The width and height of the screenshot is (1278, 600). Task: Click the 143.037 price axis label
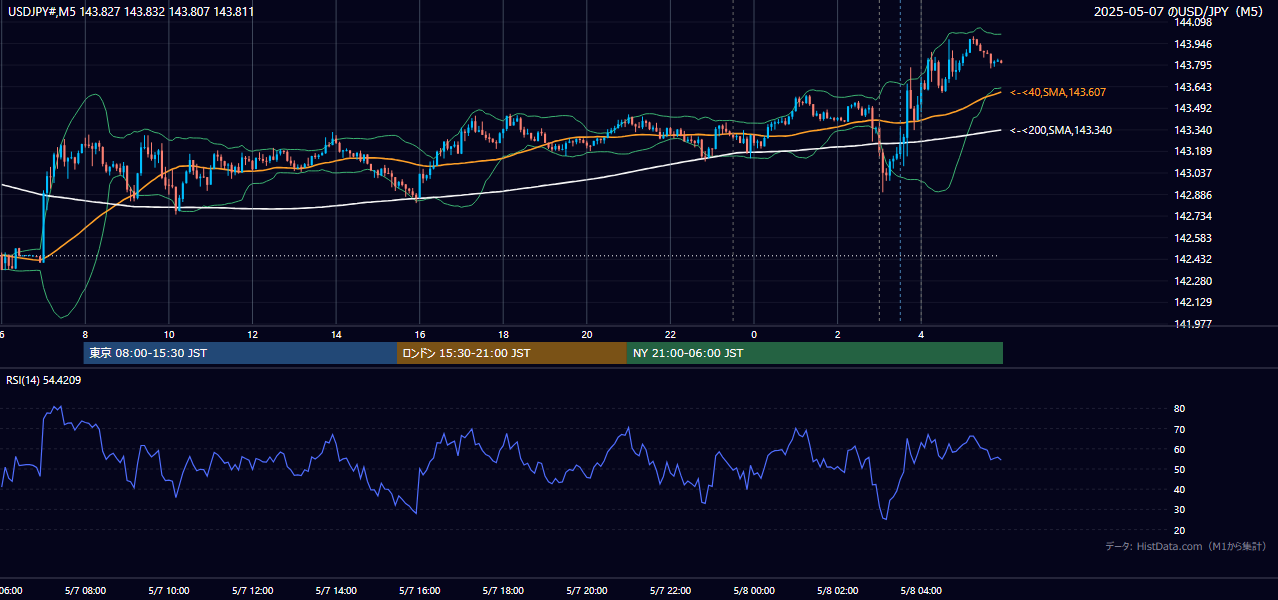1193,173
